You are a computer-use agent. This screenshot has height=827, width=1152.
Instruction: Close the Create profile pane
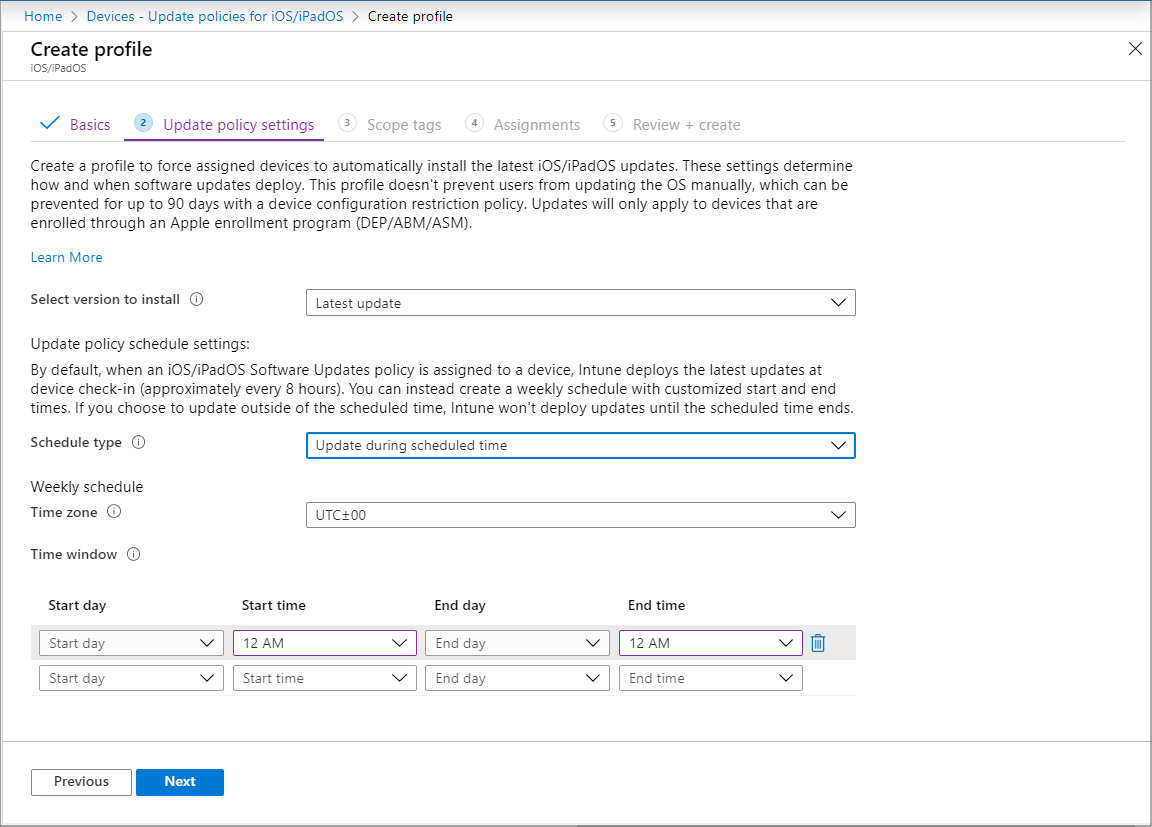[1135, 48]
